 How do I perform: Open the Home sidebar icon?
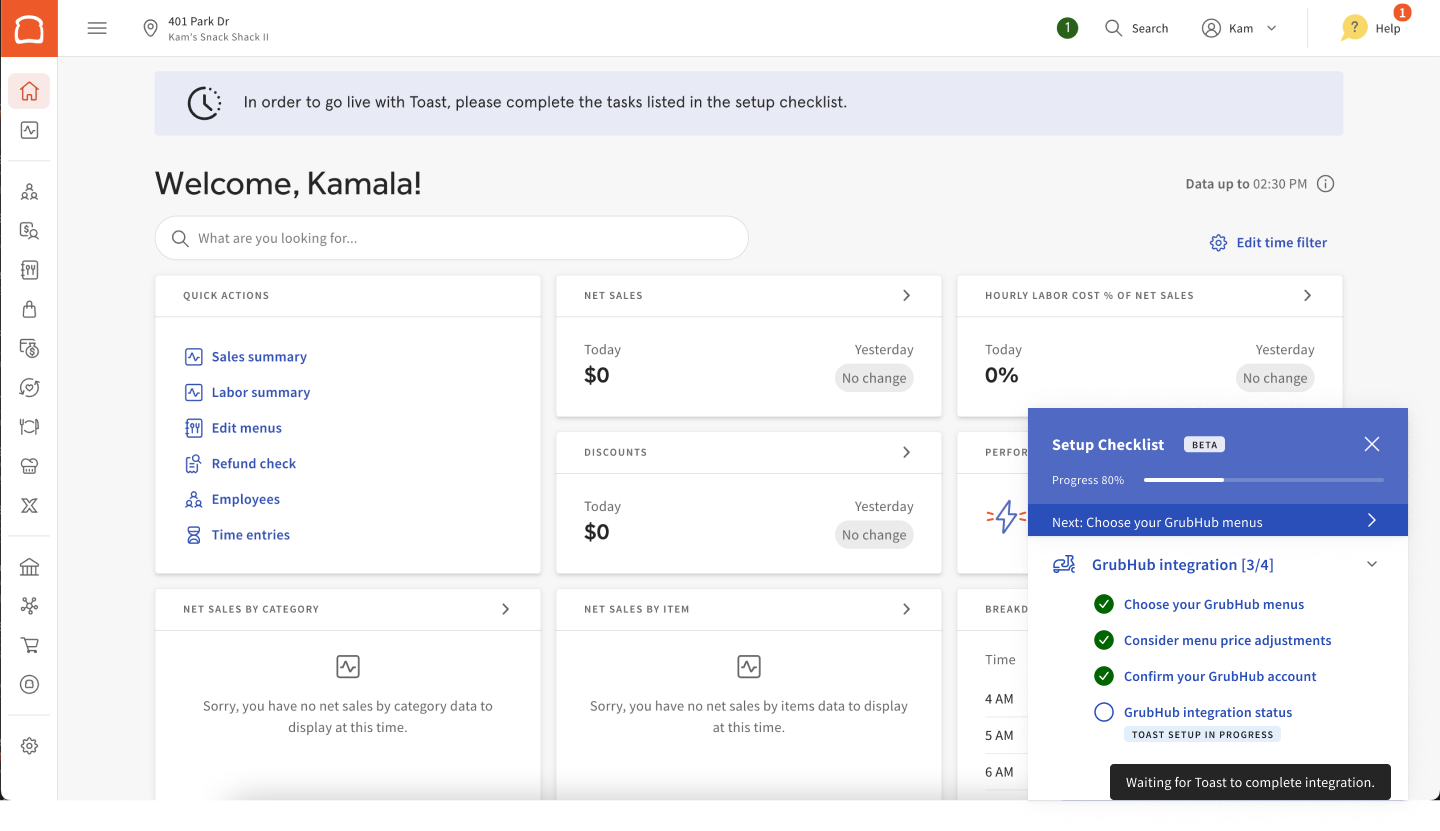(x=29, y=92)
